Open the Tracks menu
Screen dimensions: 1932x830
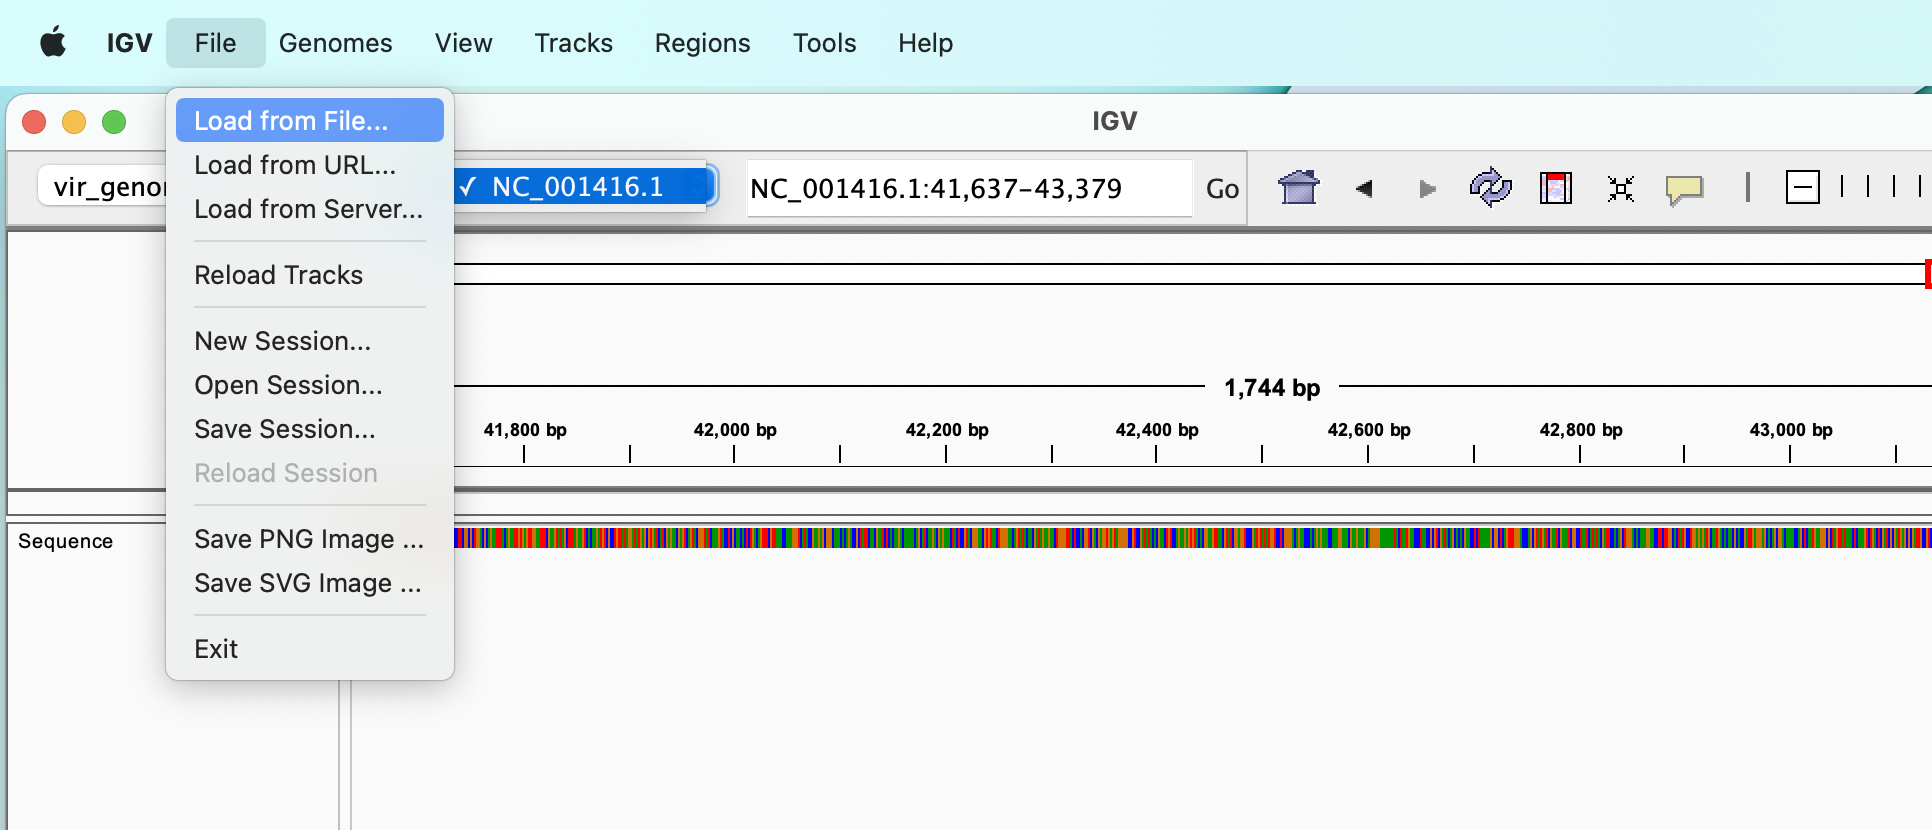[x=574, y=43]
